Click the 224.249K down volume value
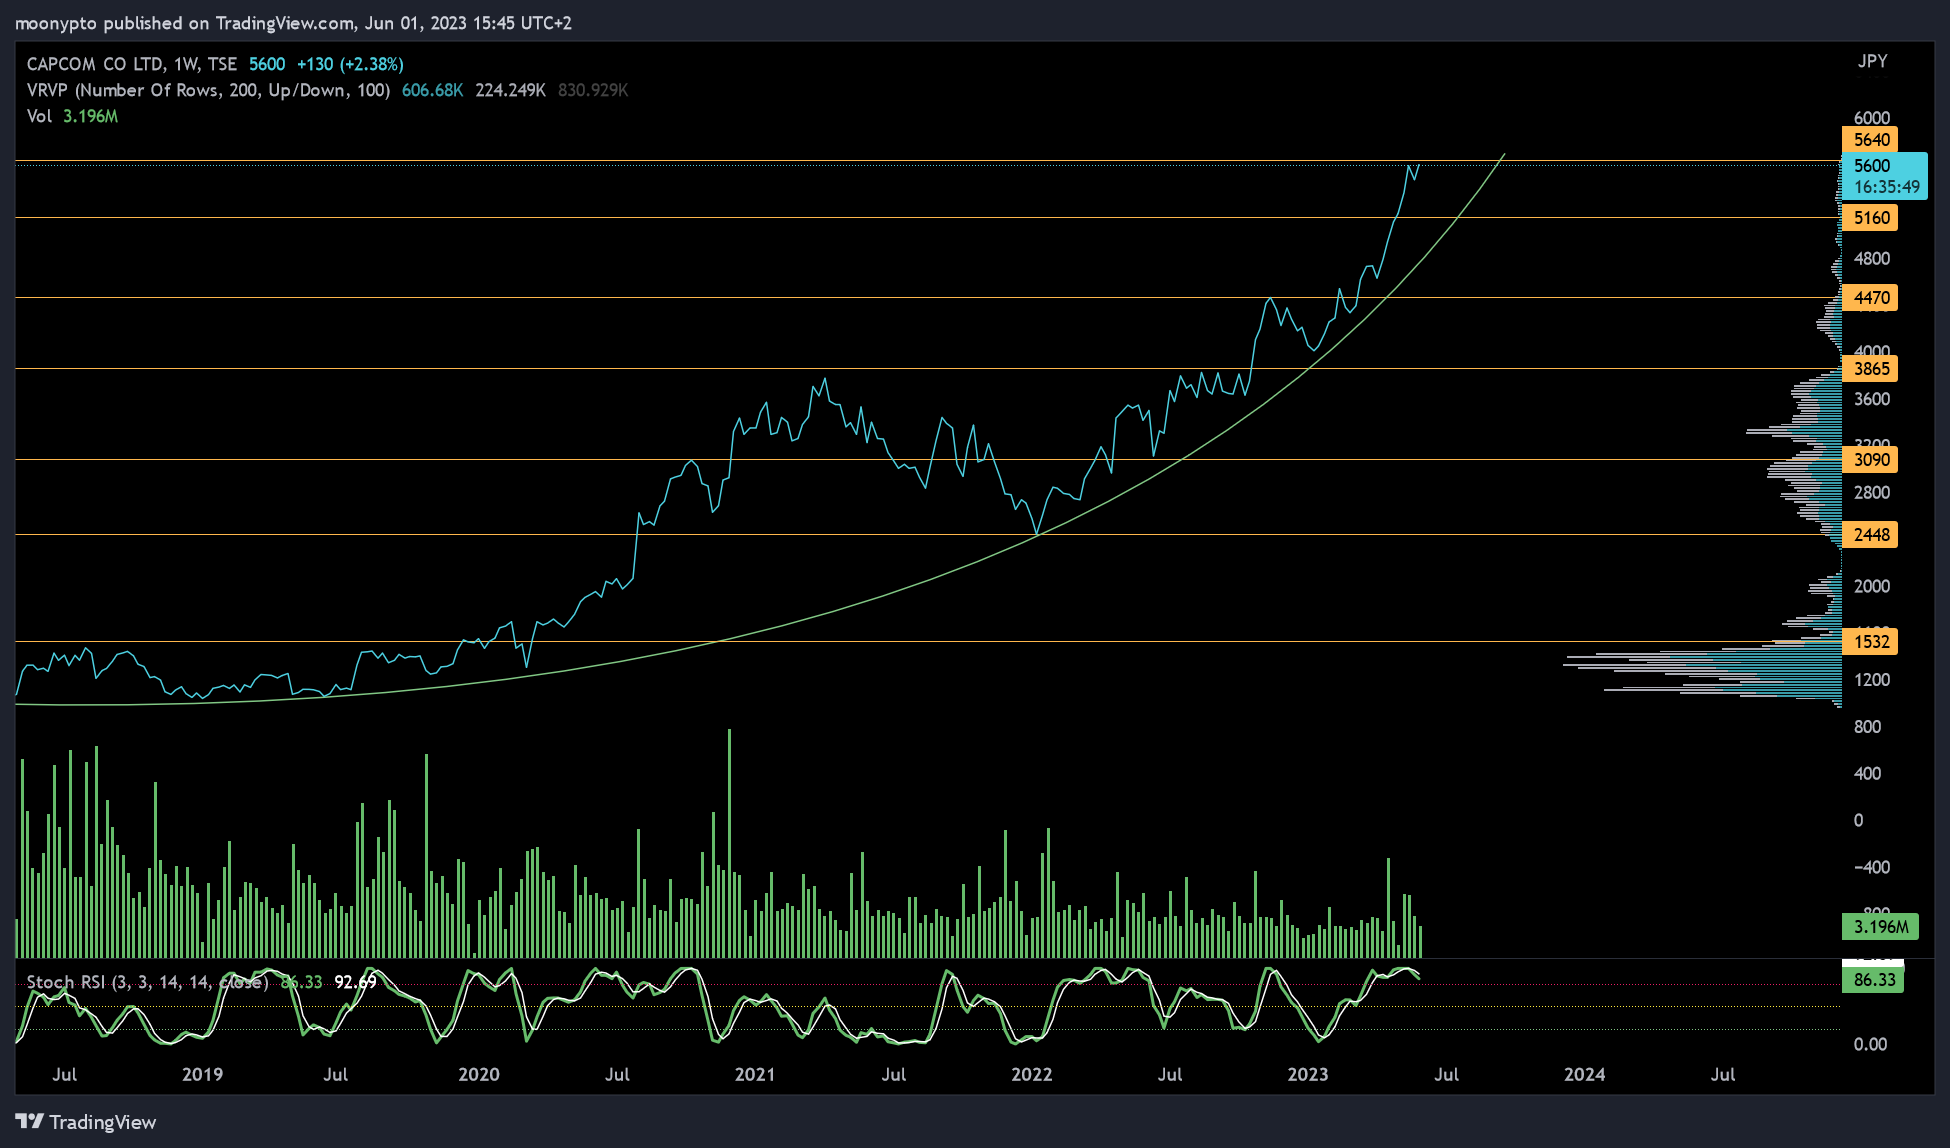Screen dimensions: 1950x1148 pos(510,90)
